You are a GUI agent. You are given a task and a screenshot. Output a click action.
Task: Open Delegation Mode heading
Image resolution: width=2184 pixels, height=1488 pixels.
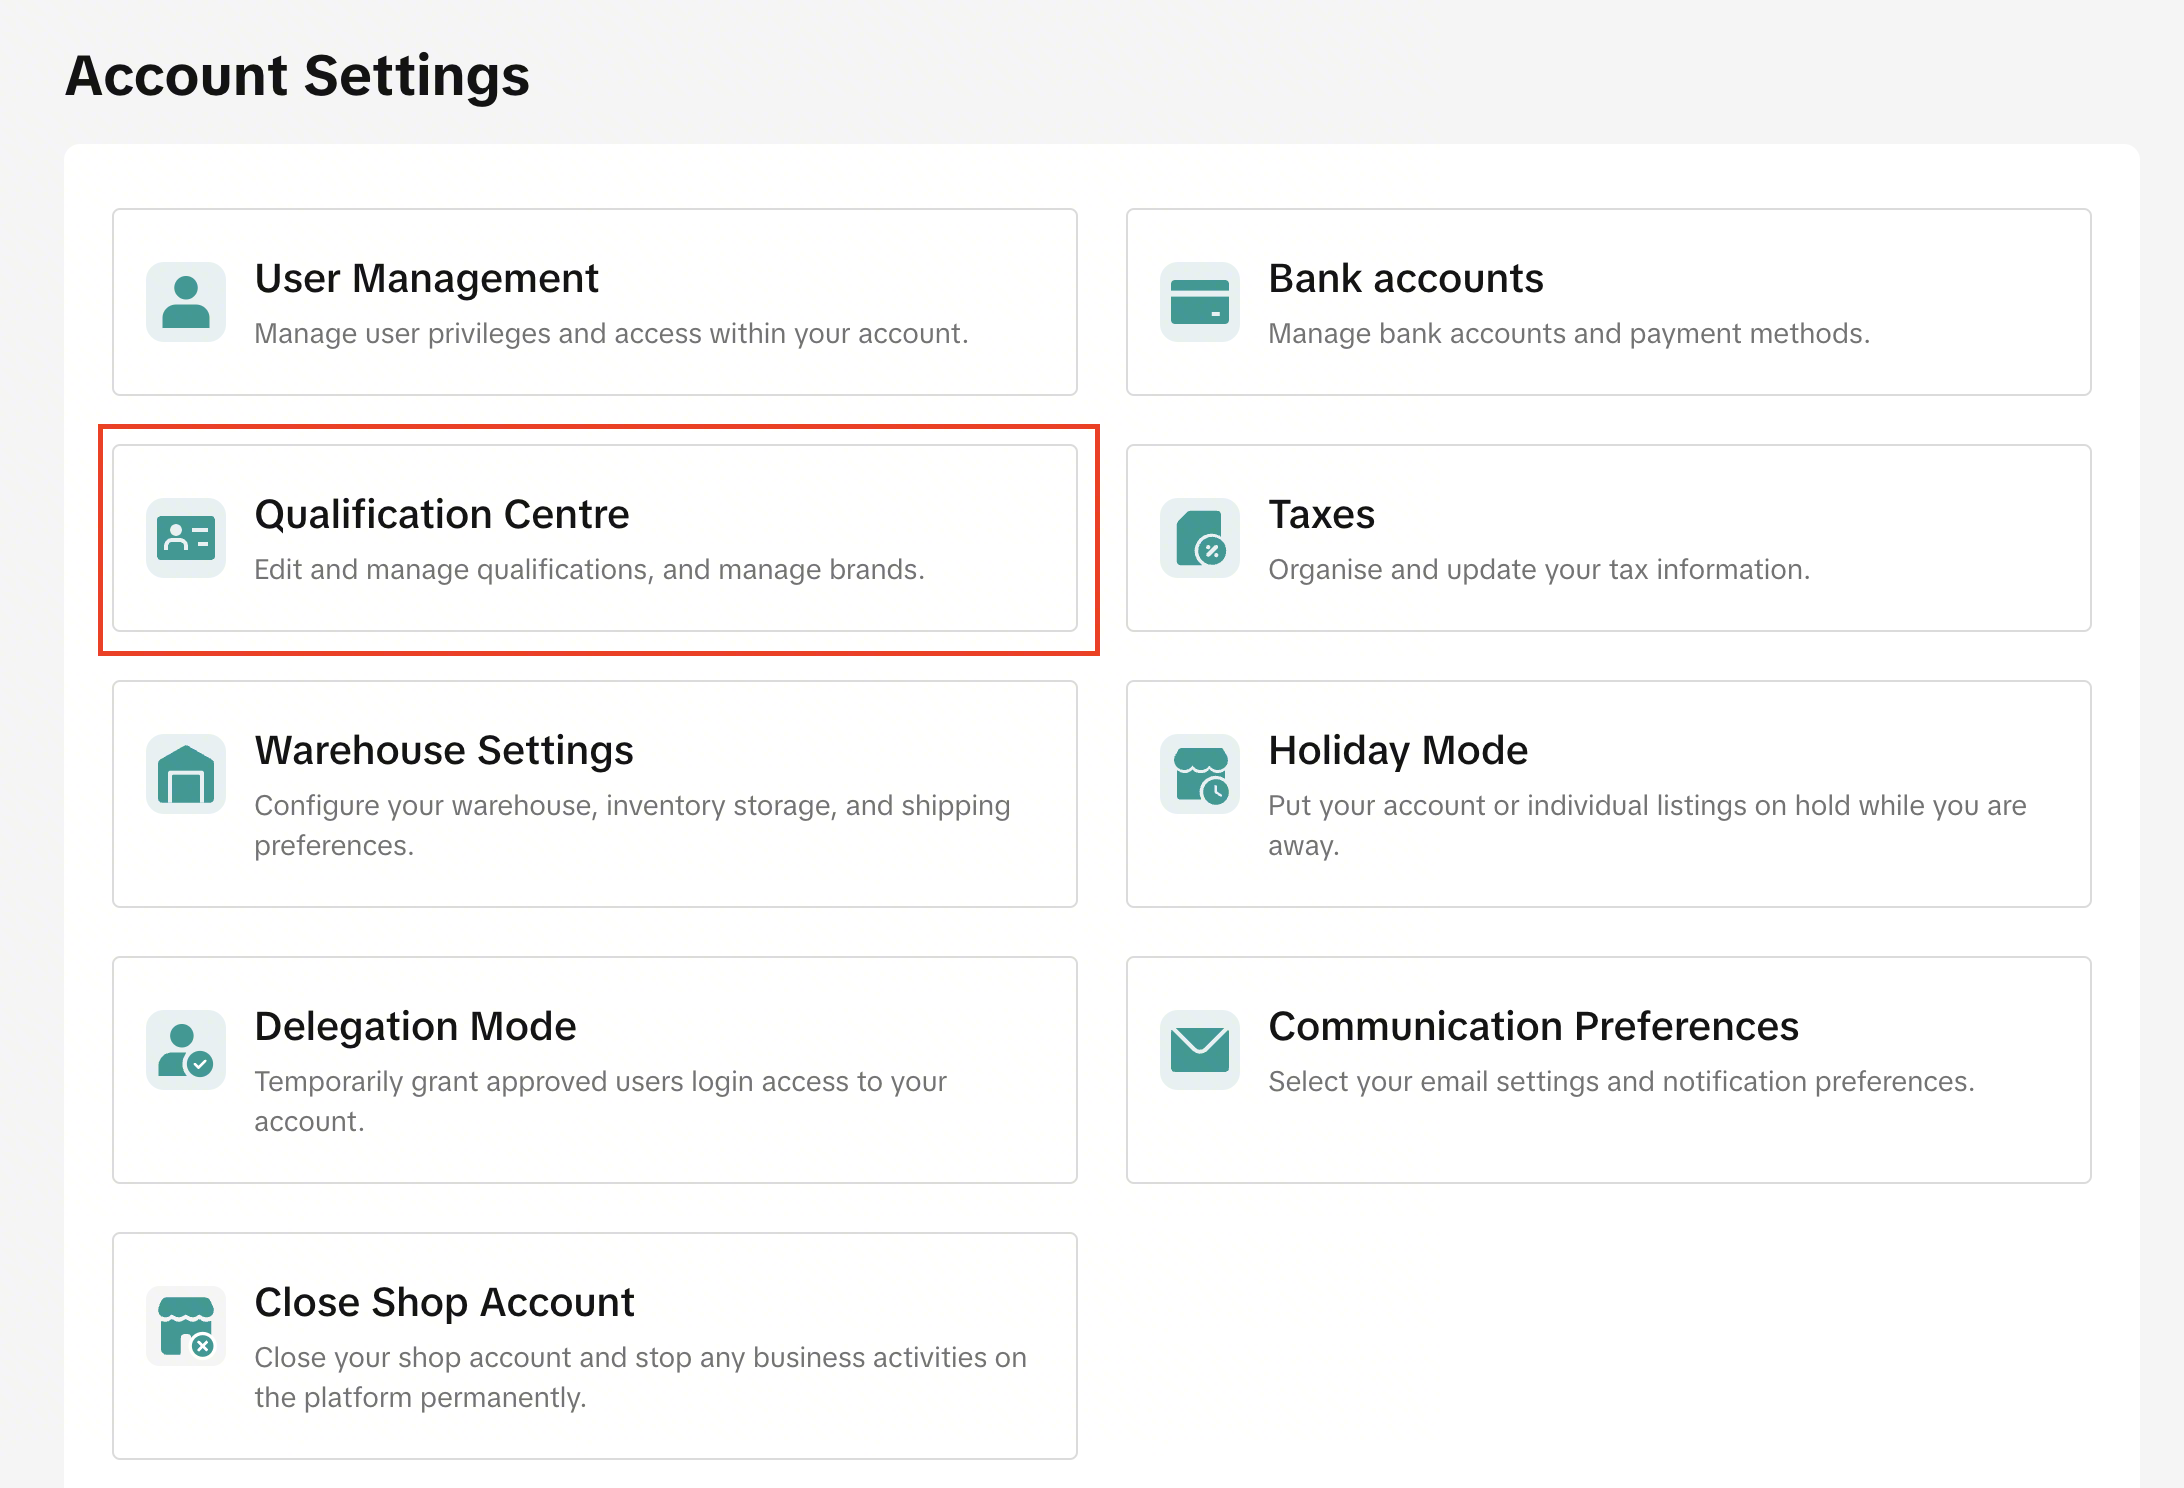[415, 1026]
